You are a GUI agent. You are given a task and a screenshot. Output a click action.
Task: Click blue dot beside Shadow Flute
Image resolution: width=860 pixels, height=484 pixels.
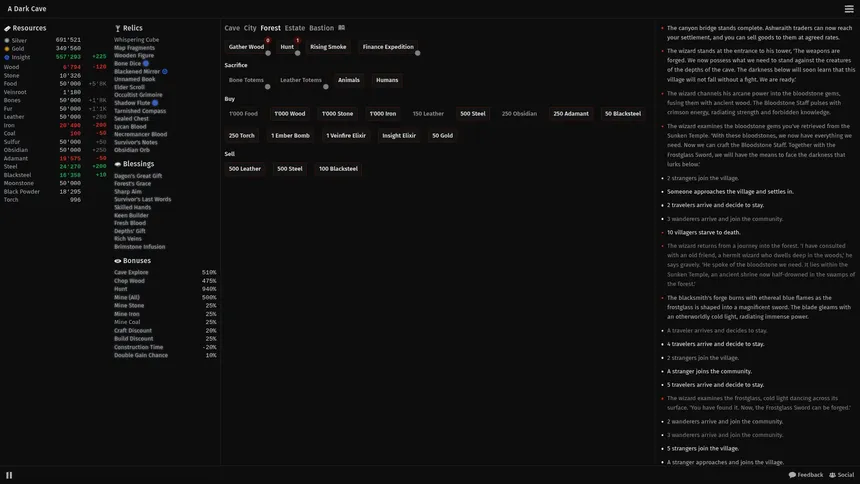[x=155, y=103]
